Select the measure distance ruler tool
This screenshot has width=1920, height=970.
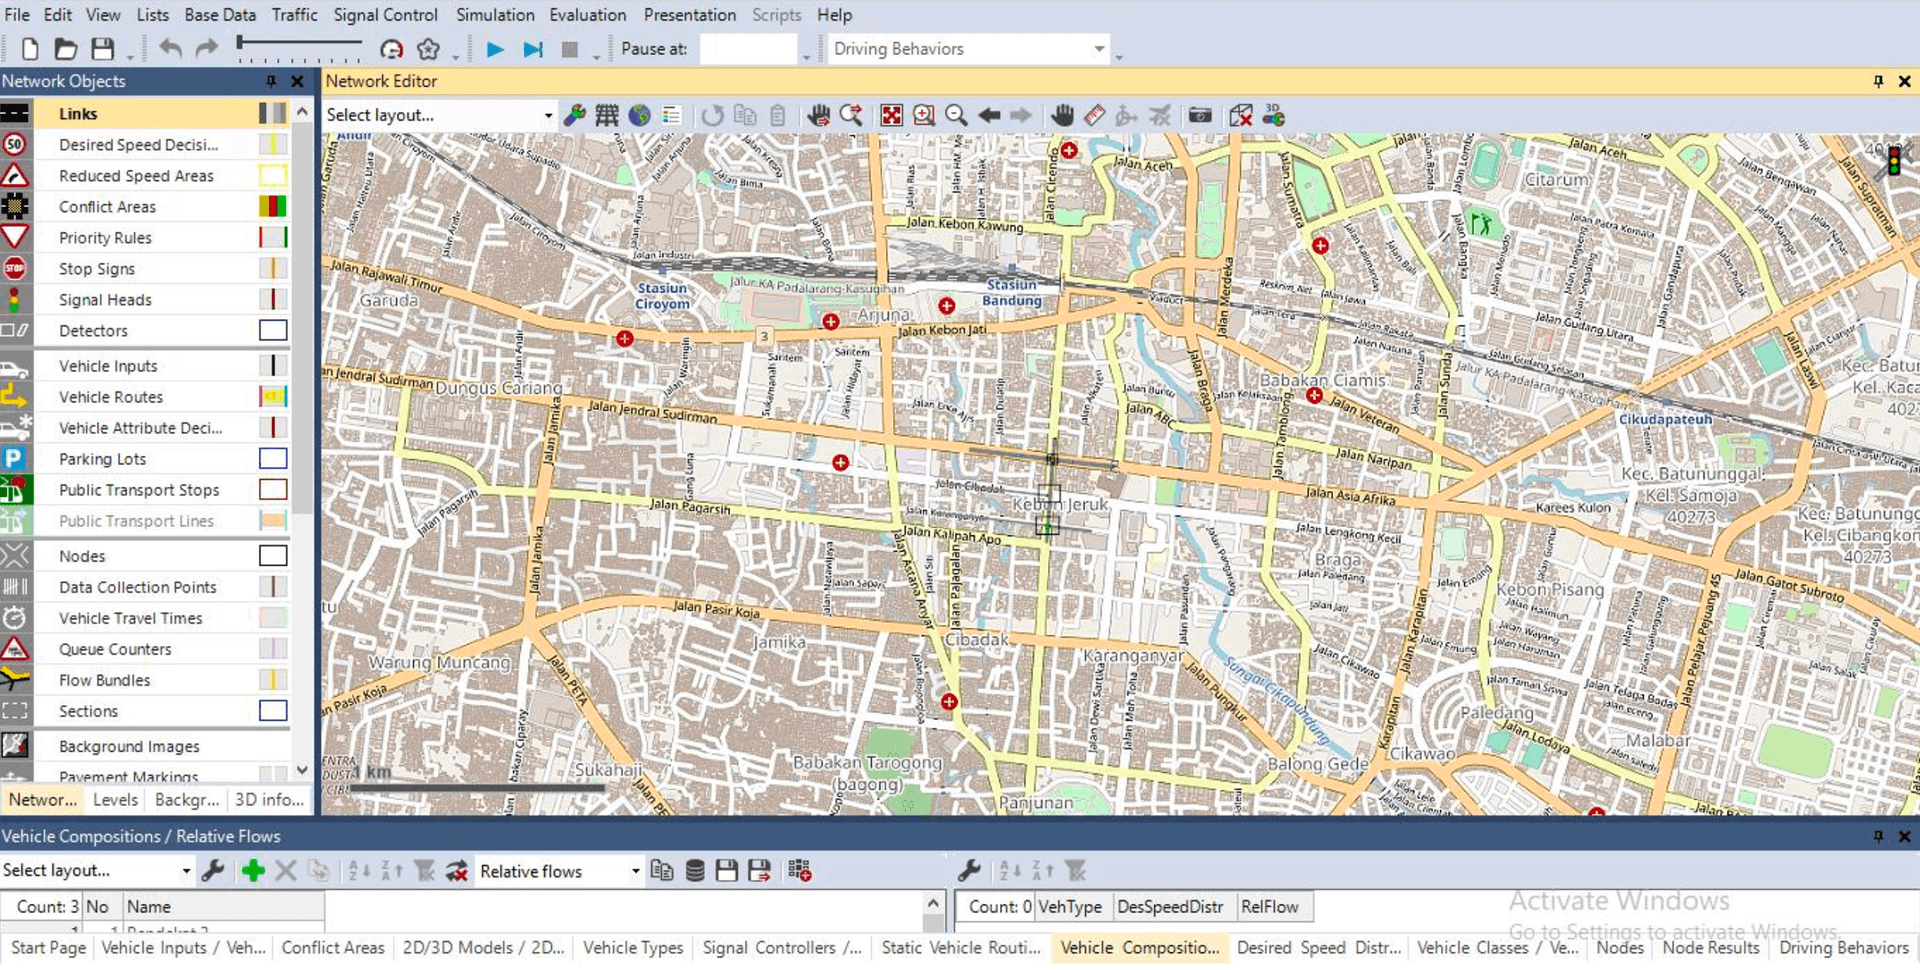tap(1095, 115)
